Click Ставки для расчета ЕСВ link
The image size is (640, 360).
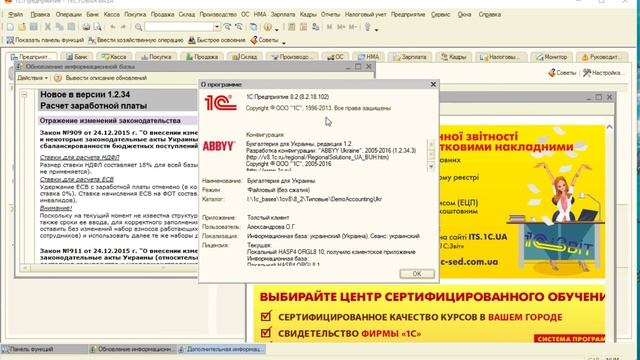tap(77, 180)
